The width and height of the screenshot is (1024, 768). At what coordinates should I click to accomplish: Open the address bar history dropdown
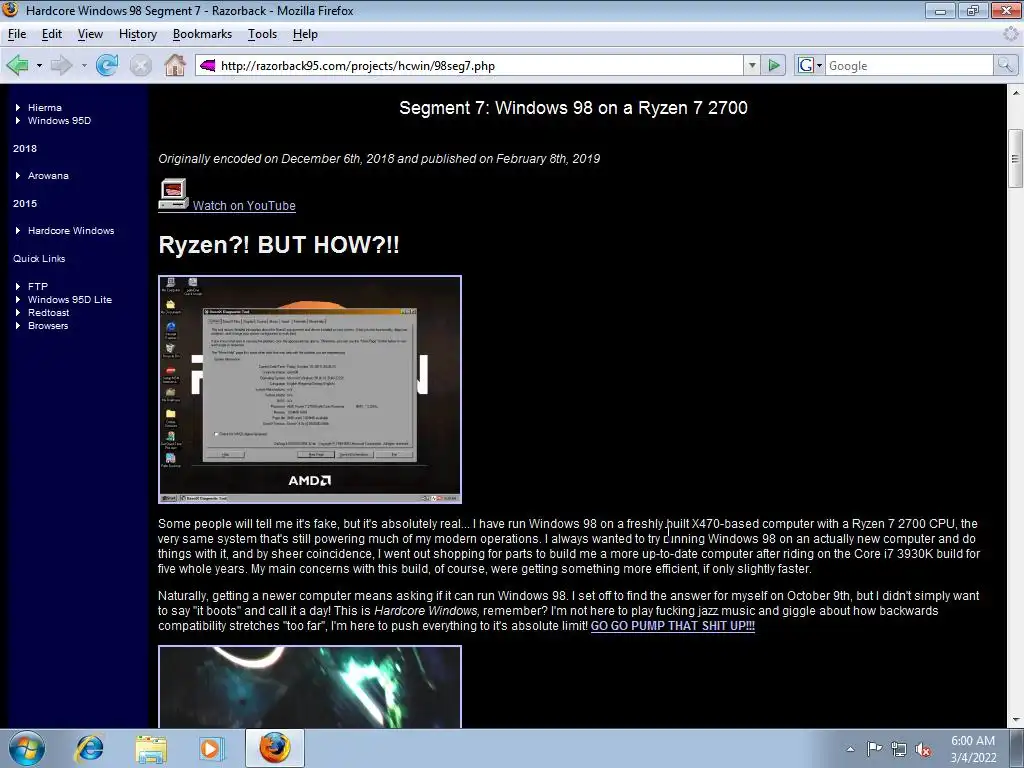(752, 65)
